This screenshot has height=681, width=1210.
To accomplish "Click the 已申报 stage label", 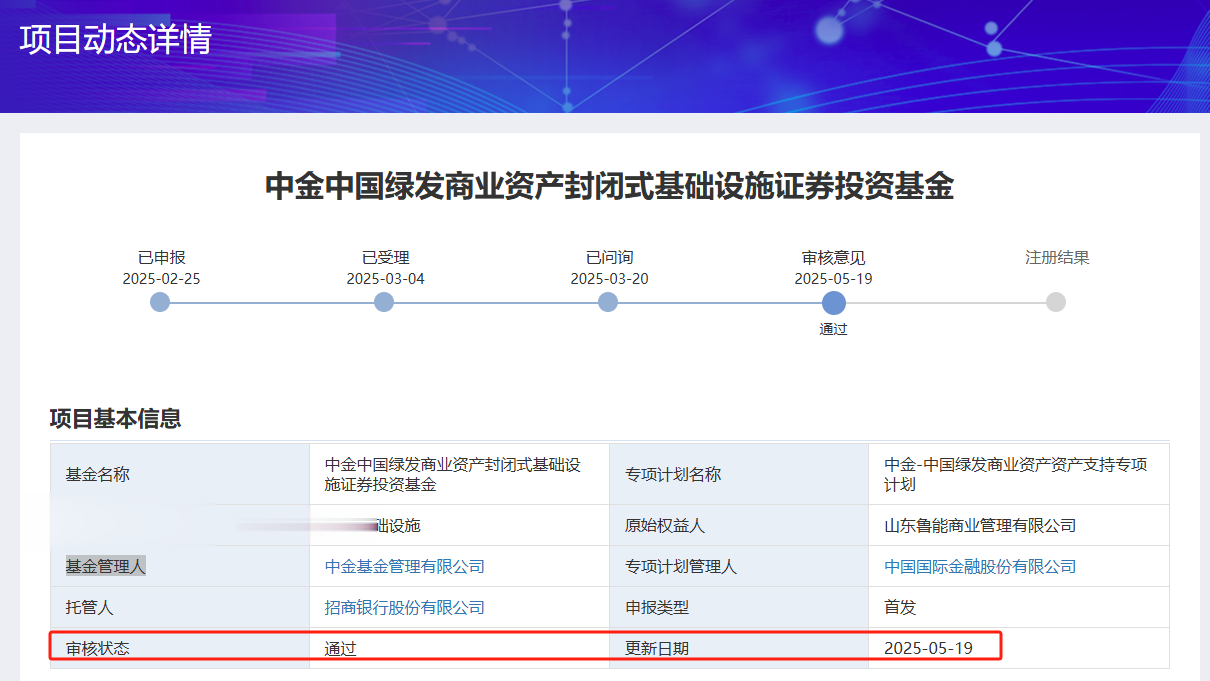I will pos(161,258).
